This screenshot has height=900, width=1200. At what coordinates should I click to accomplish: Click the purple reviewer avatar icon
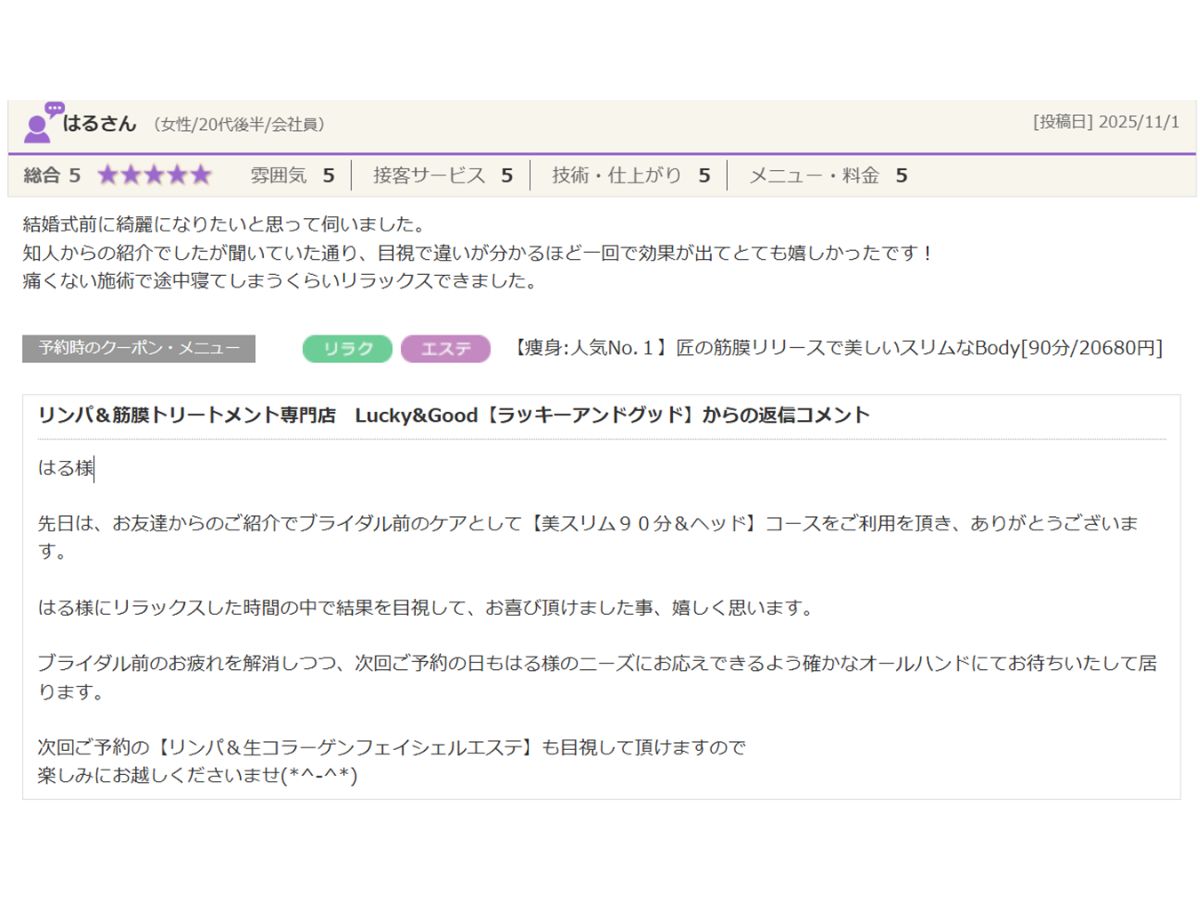[40, 123]
